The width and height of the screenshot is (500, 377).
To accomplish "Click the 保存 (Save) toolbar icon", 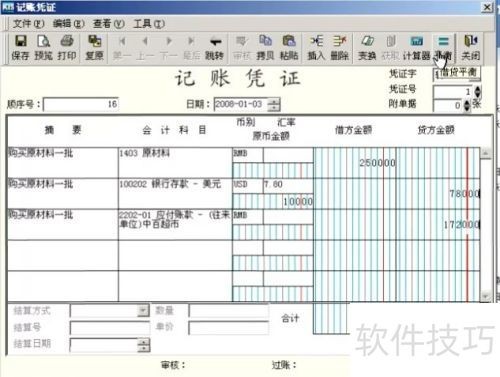I will pos(20,48).
